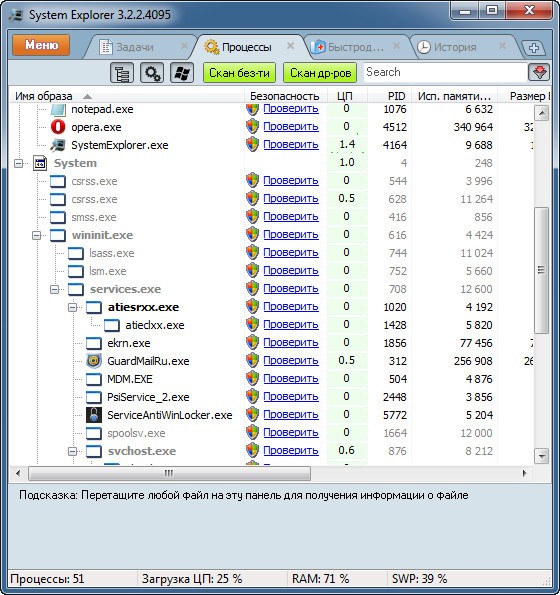Click the System Explorer title bar icon
Viewport: 560px width, 595px height.
16,15
